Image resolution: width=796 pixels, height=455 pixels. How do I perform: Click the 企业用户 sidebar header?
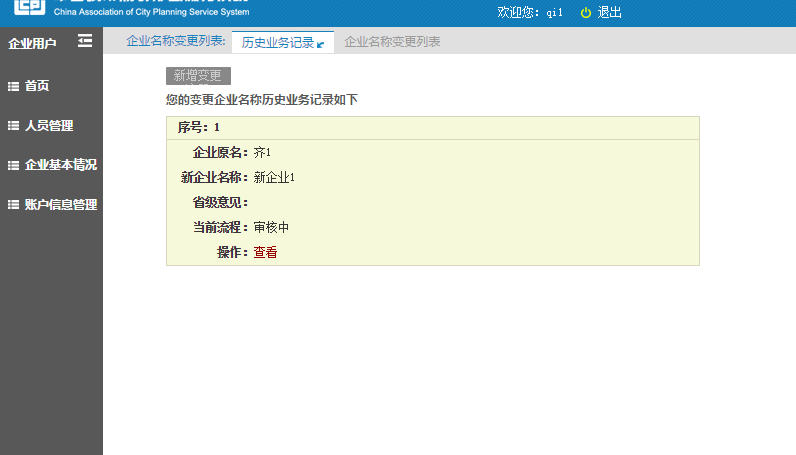[32, 43]
